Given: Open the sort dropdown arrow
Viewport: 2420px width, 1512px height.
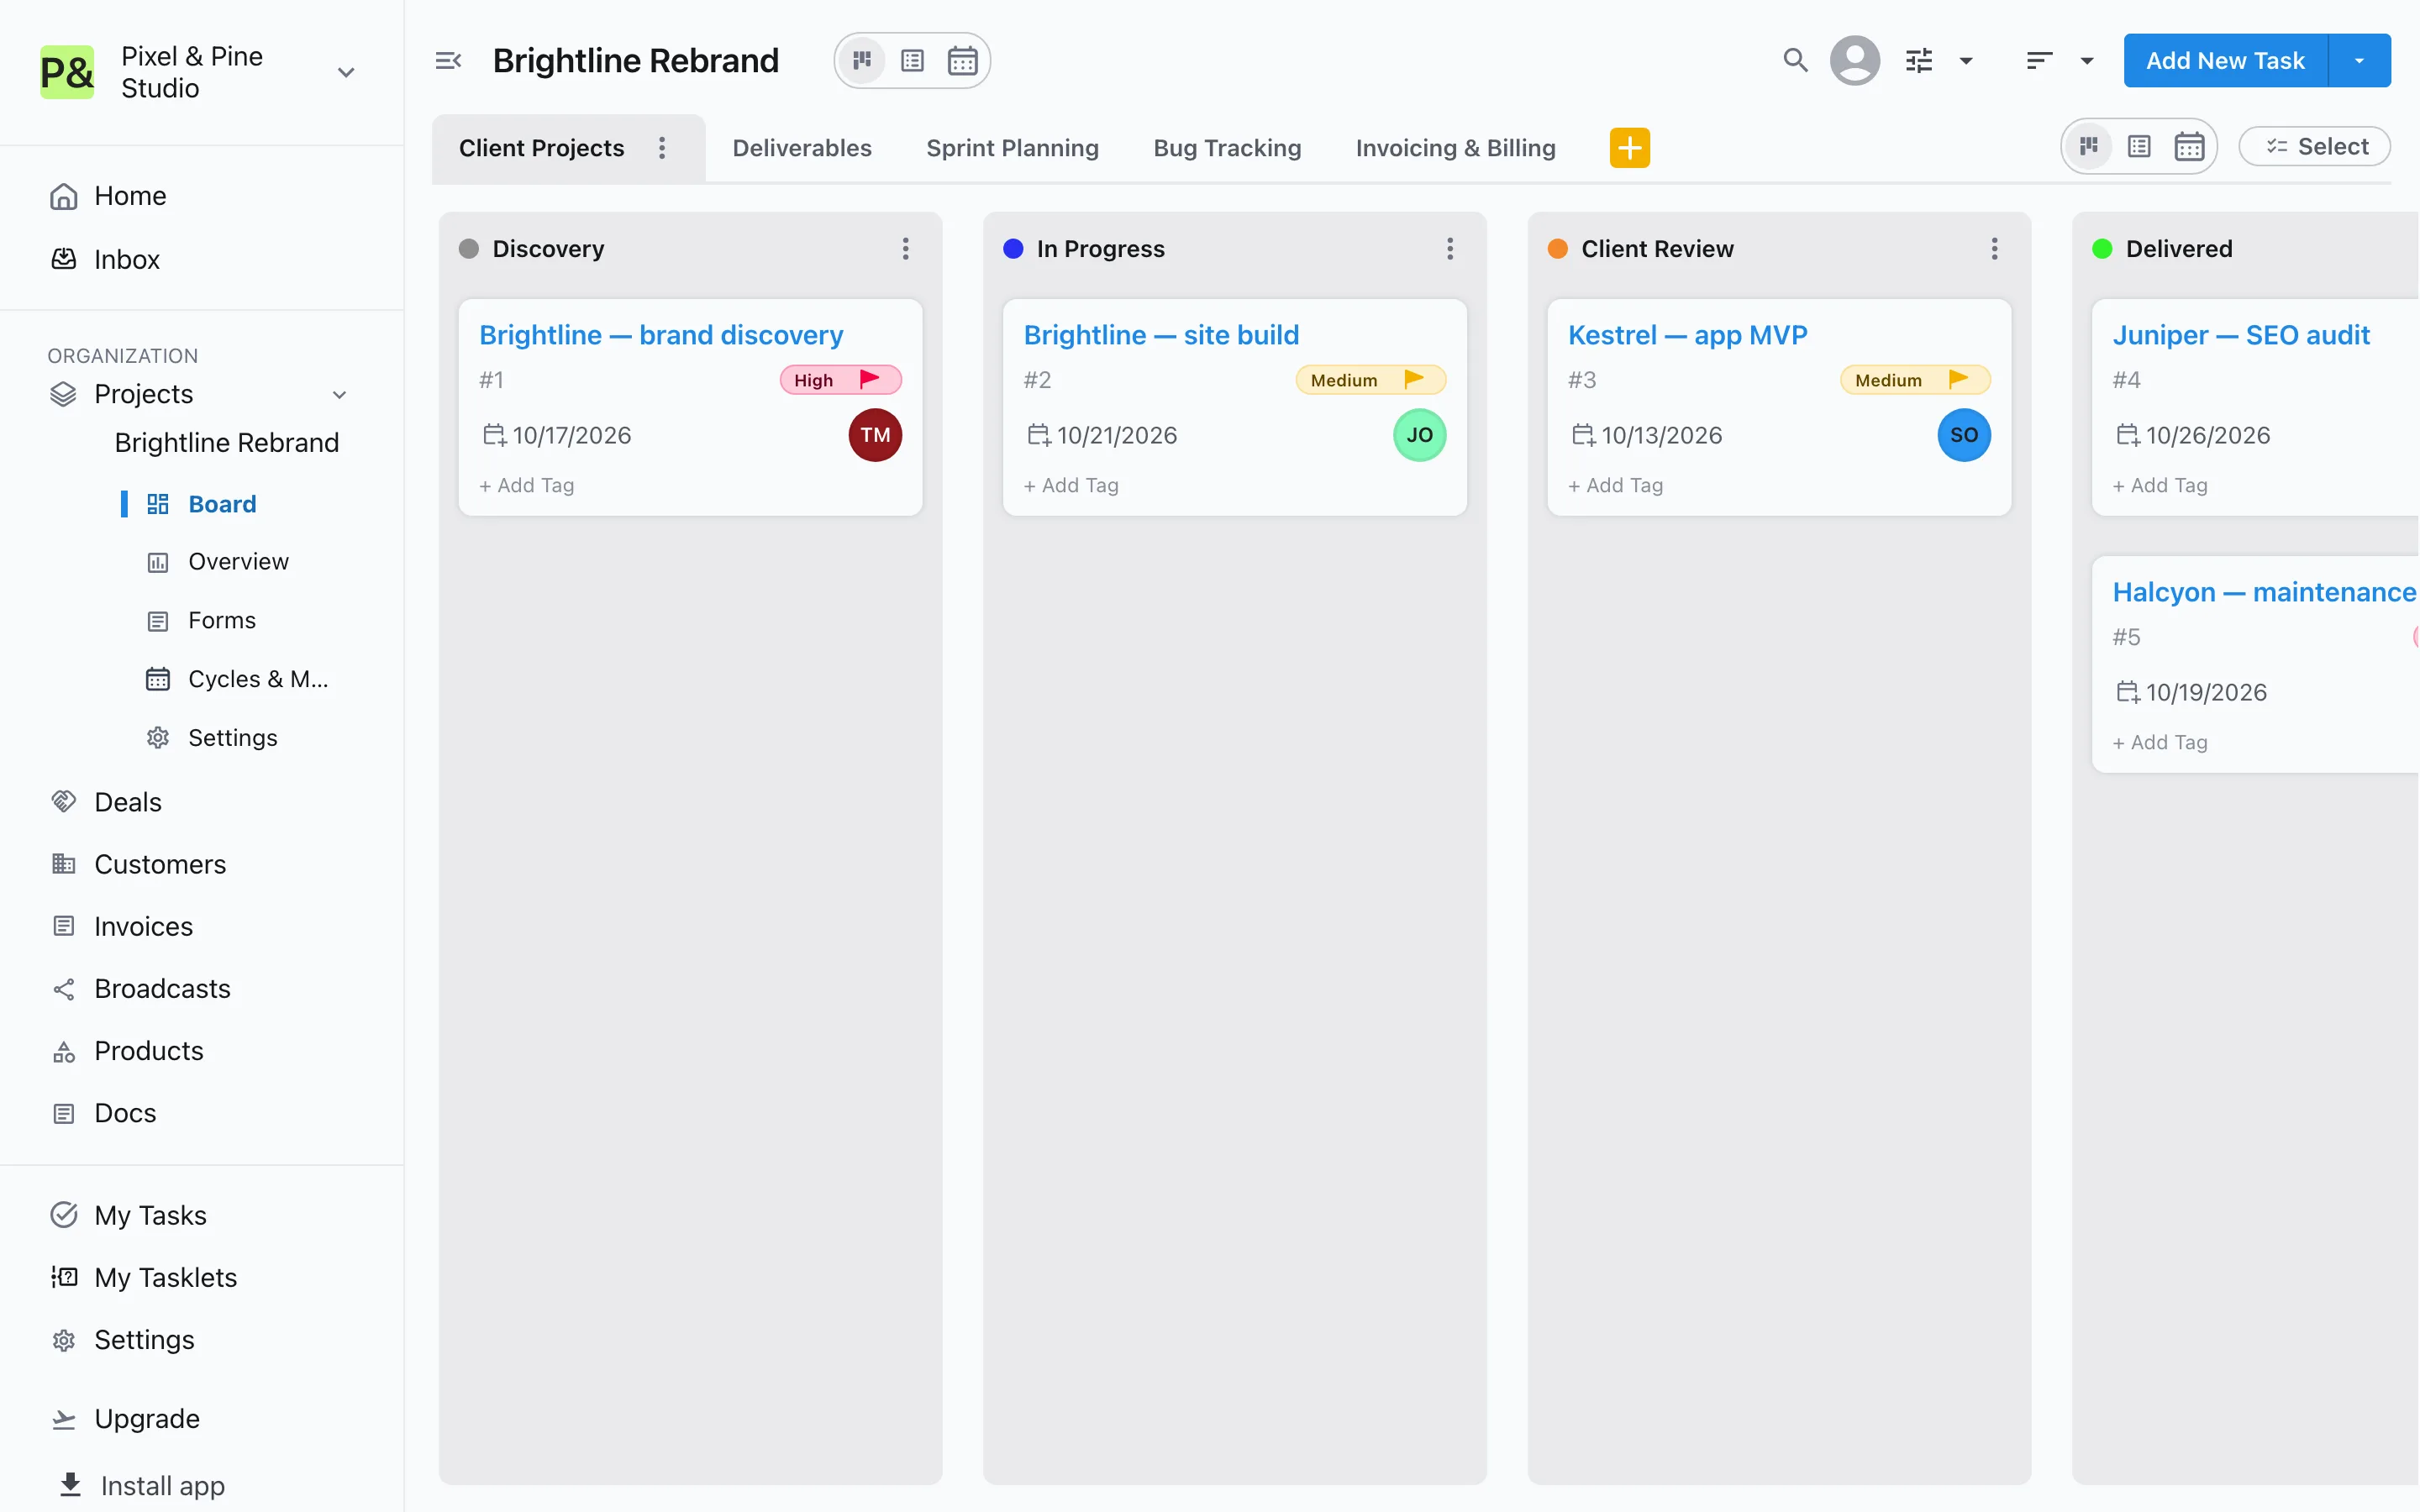Looking at the screenshot, I should tap(2087, 61).
